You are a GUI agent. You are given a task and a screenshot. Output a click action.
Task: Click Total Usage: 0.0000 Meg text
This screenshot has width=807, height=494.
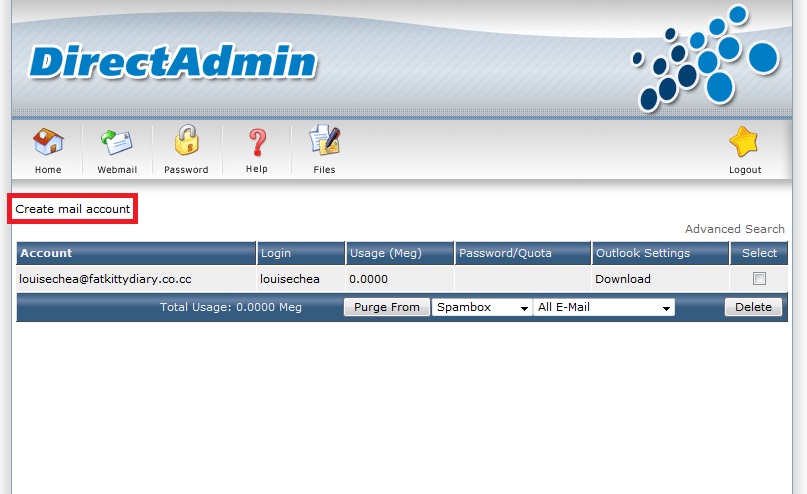231,307
